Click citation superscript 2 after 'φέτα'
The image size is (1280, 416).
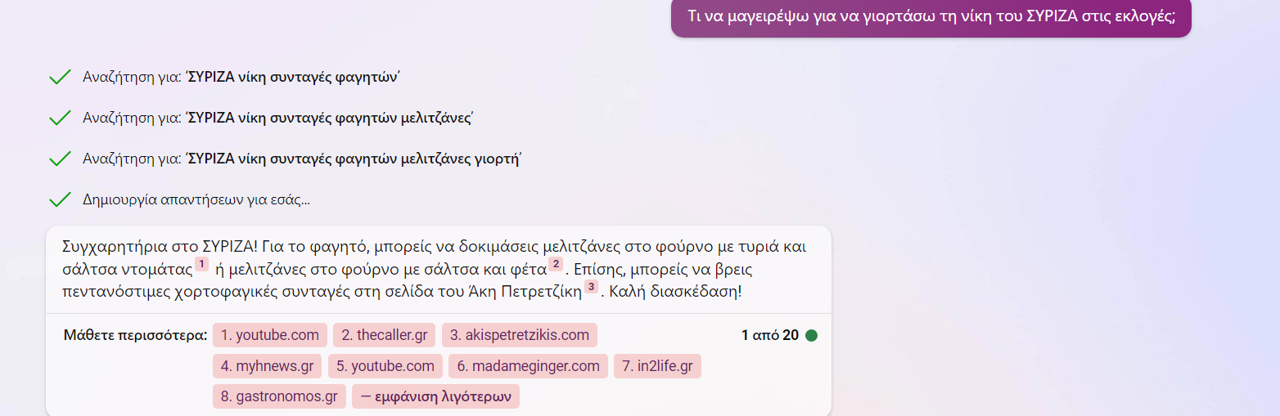point(555,264)
